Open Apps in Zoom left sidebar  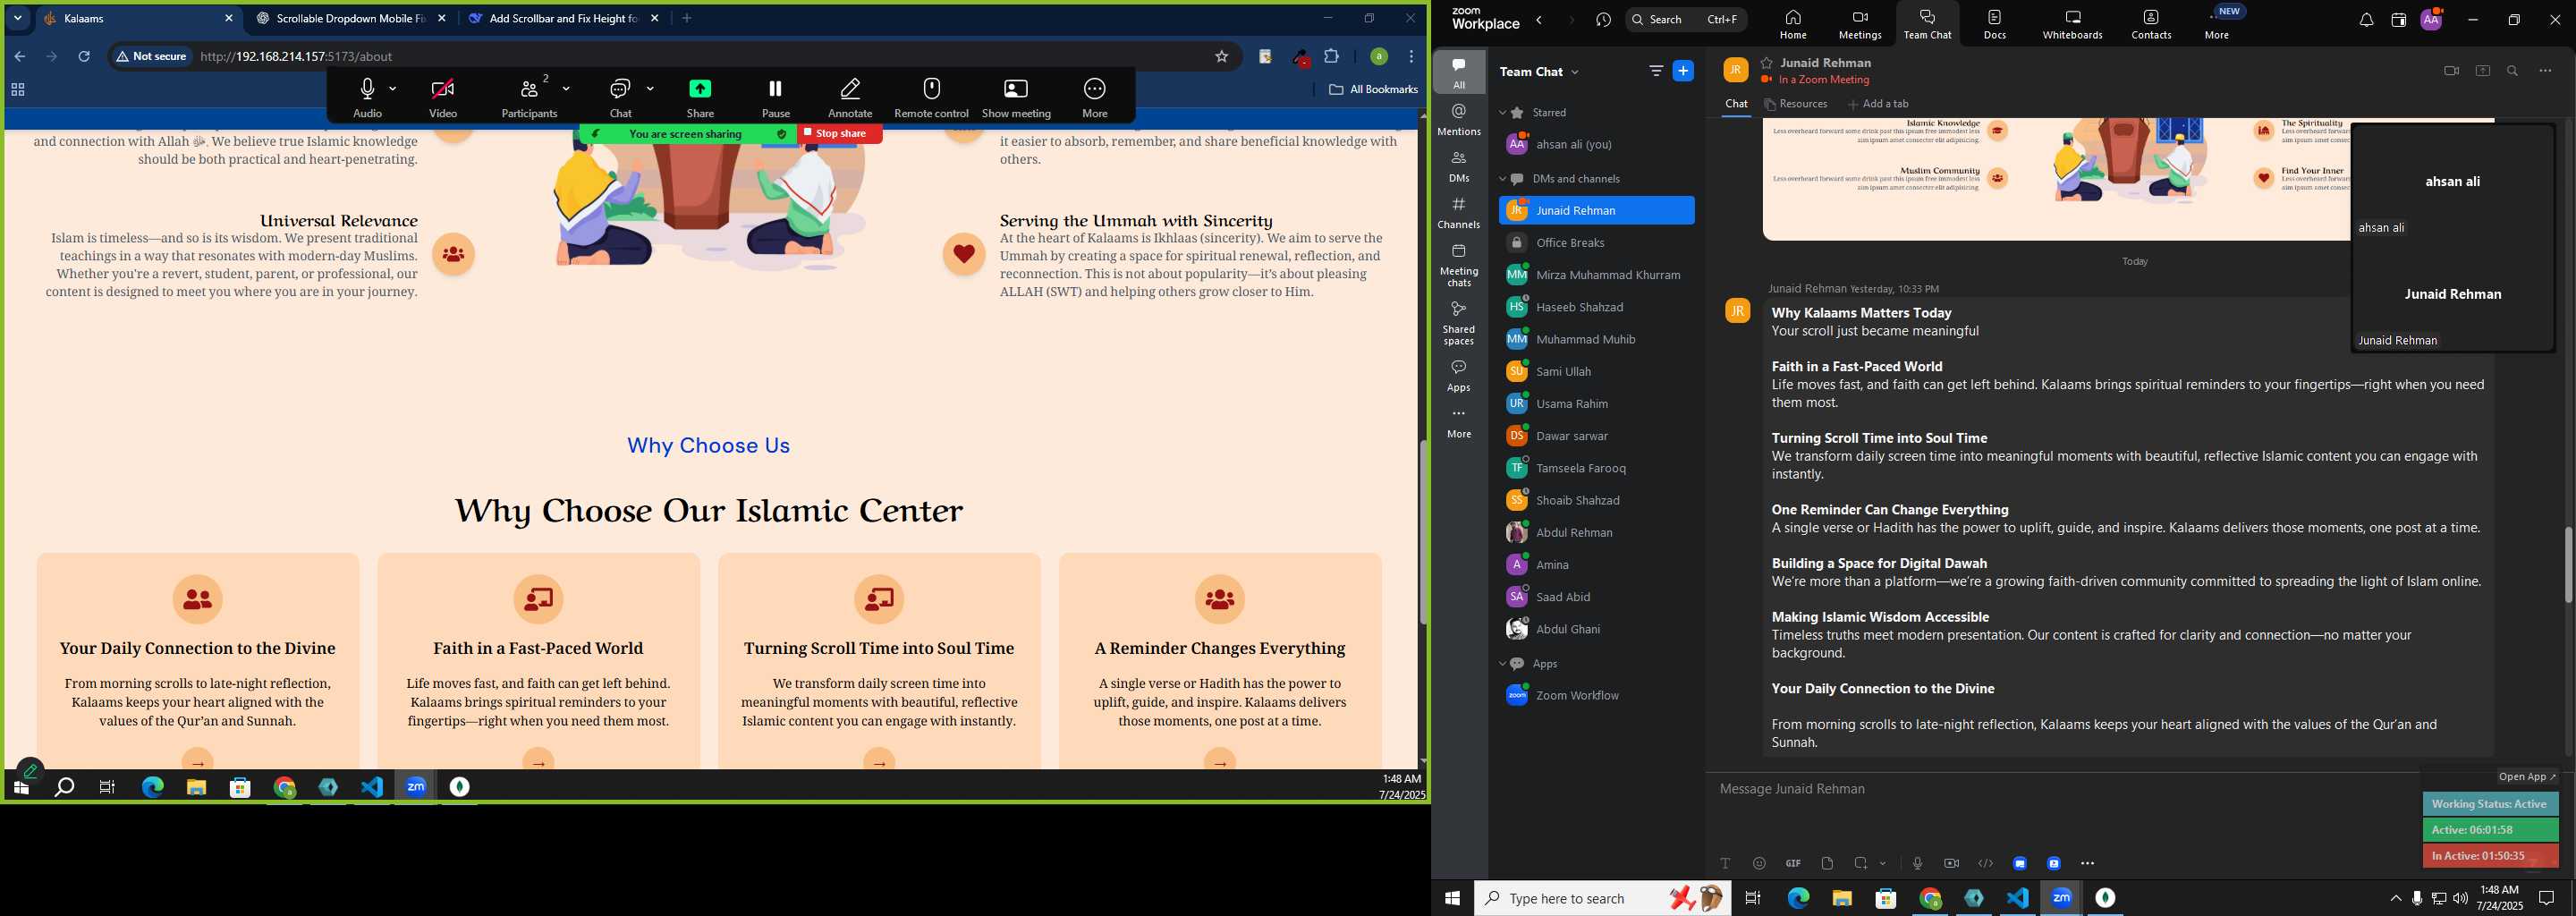point(1459,375)
